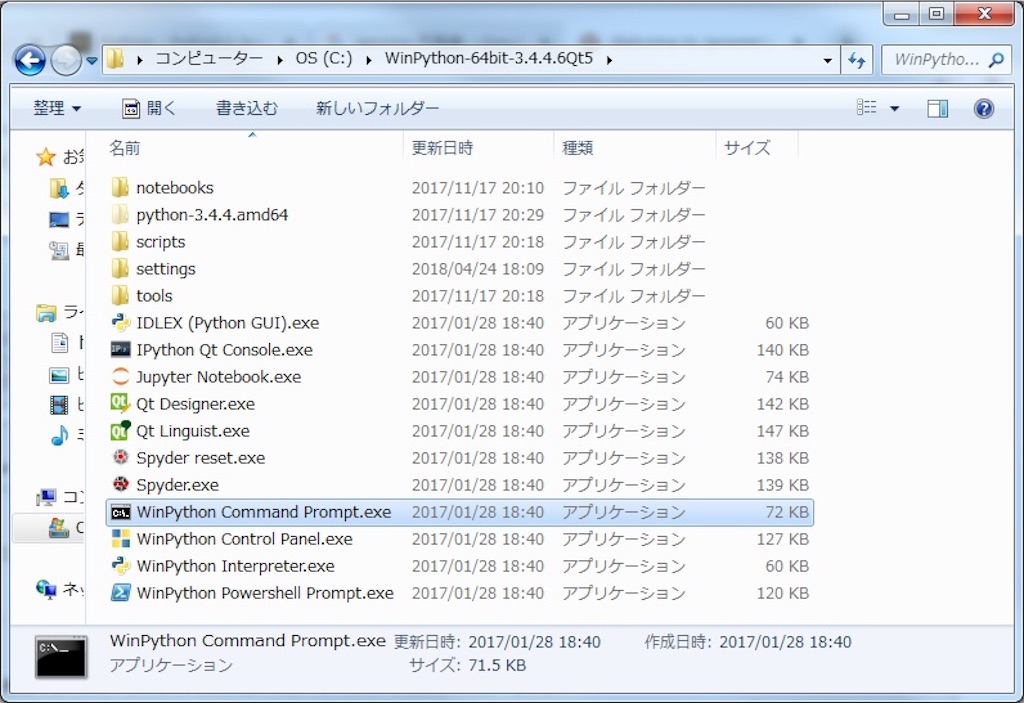1024x703 pixels.
Task: Open the address bar history dropdown
Action: 827,60
